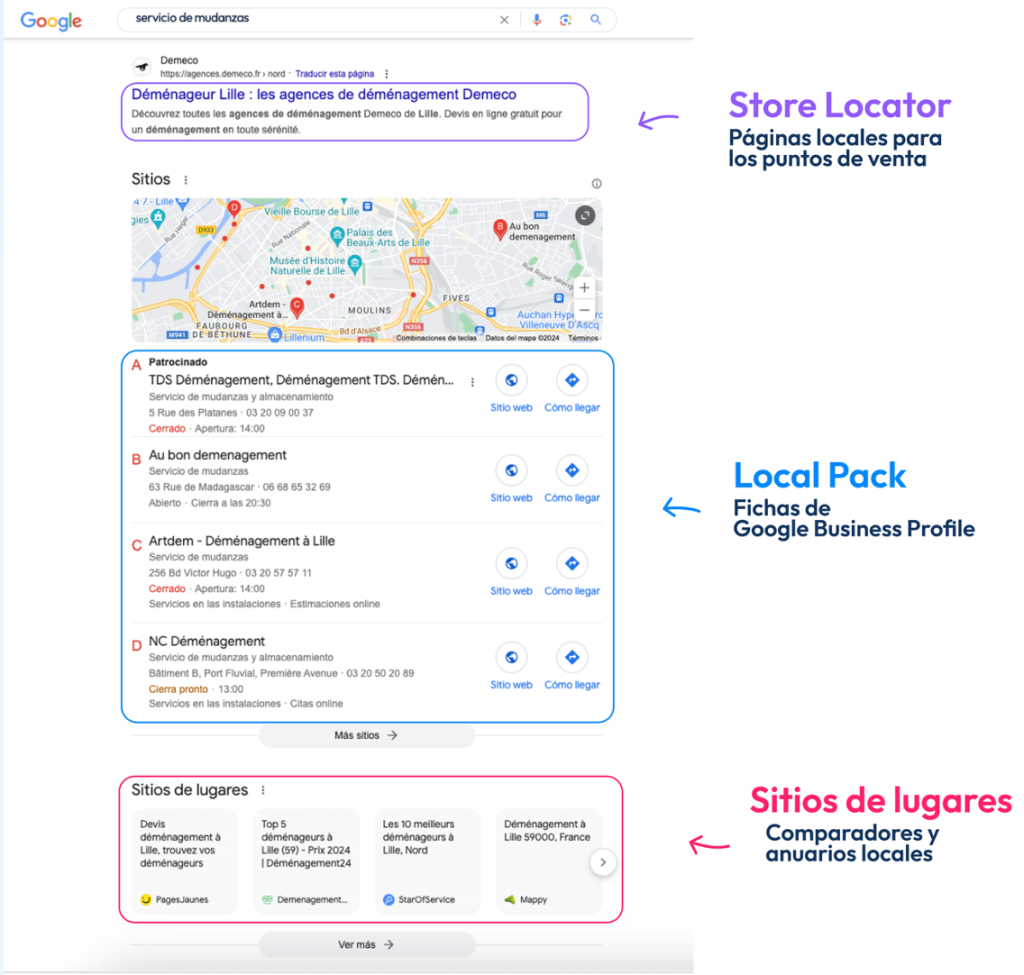The height and width of the screenshot is (975, 1024).
Task: Click address text 5 Rue des Platanes
Action: [x=193, y=413]
